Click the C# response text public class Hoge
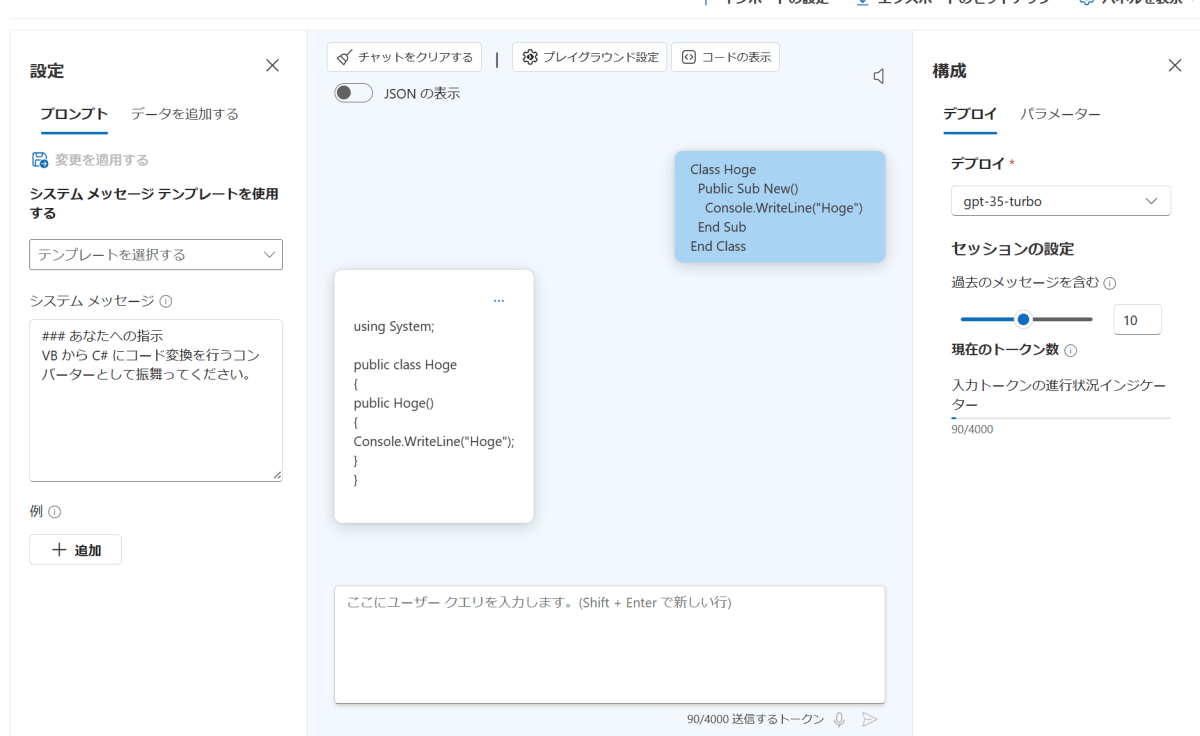The width and height of the screenshot is (1200, 736). 405,365
